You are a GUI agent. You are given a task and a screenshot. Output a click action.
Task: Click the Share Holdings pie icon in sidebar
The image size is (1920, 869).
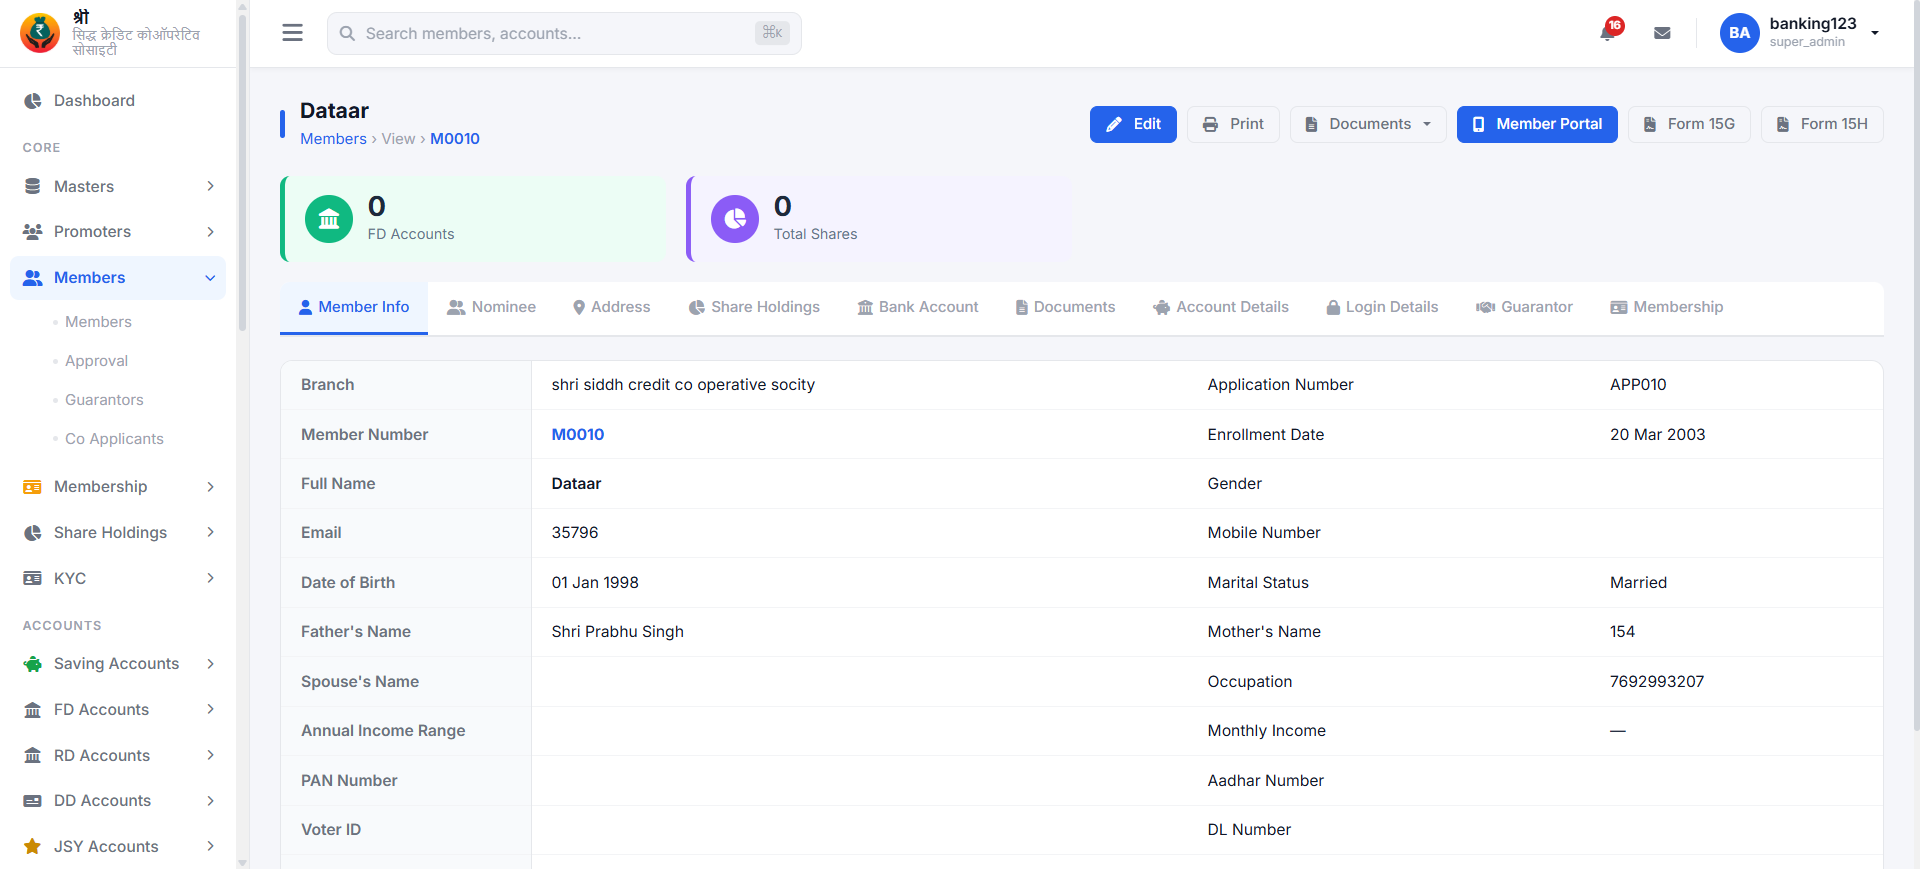33,533
